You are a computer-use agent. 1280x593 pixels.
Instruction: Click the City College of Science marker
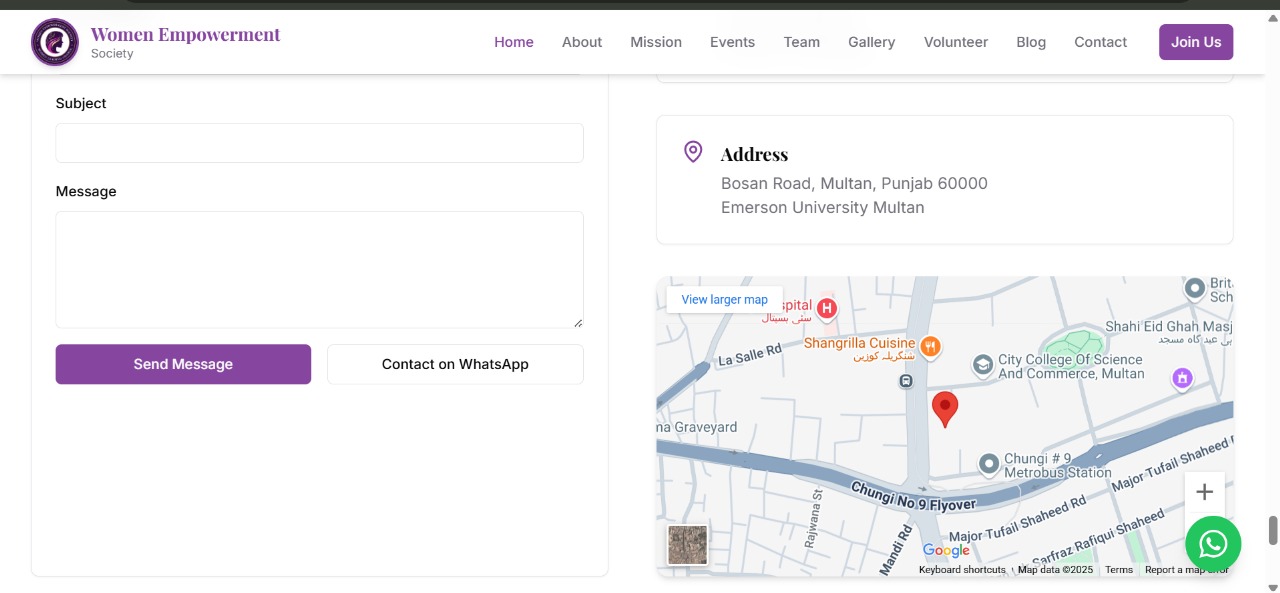tap(982, 364)
